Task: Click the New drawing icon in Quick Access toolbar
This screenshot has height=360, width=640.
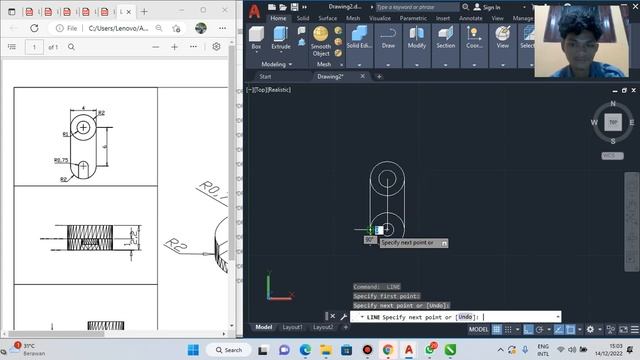Action: [272, 7]
